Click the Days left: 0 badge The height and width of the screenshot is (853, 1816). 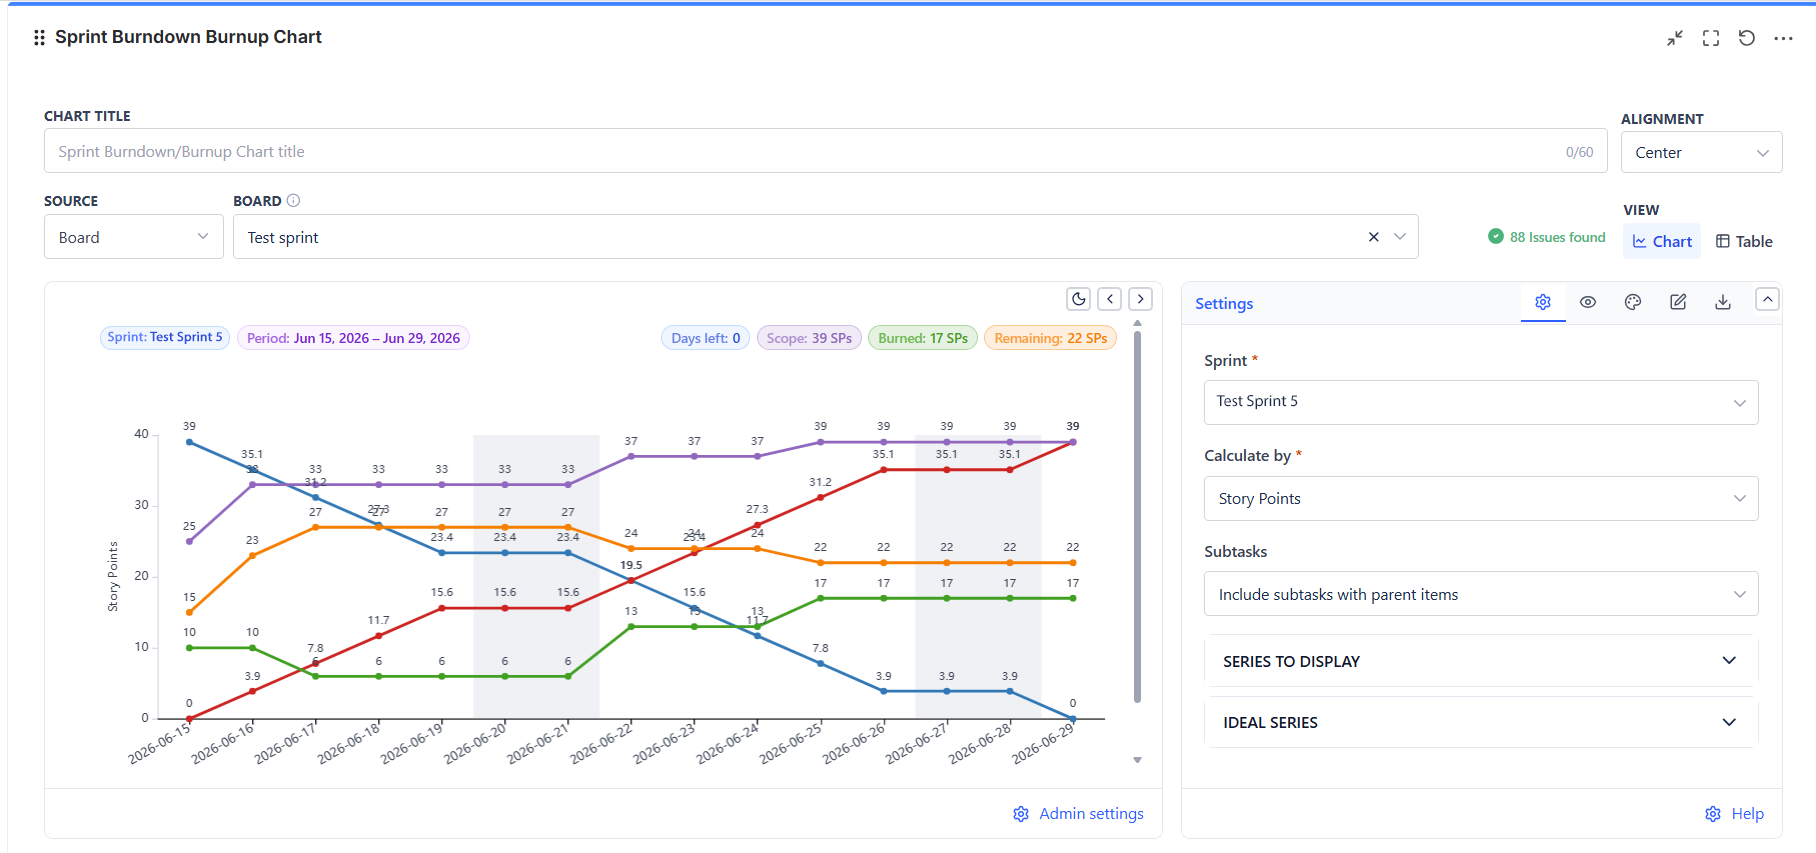[705, 338]
